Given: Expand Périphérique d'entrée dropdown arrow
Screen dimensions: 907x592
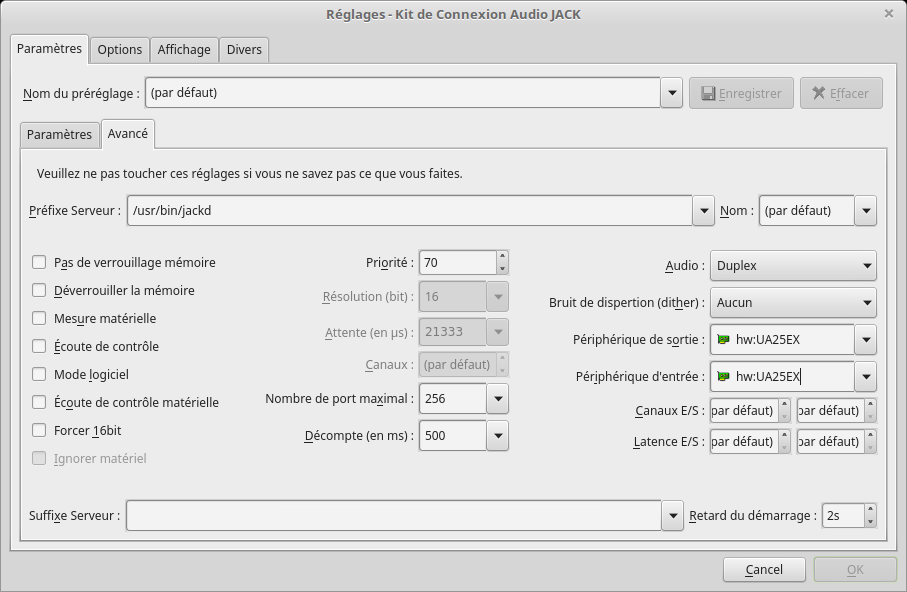Looking at the screenshot, I should coord(866,377).
